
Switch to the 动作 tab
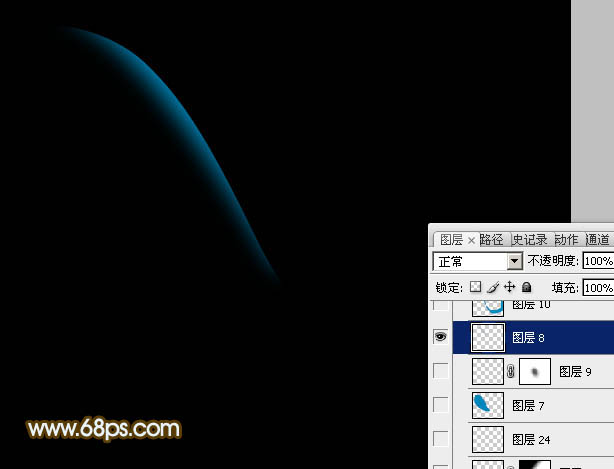(566, 240)
